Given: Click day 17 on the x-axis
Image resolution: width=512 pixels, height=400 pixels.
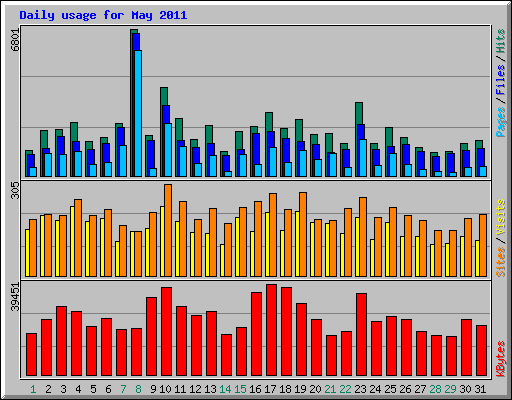Looking at the screenshot, I should pos(270,389).
